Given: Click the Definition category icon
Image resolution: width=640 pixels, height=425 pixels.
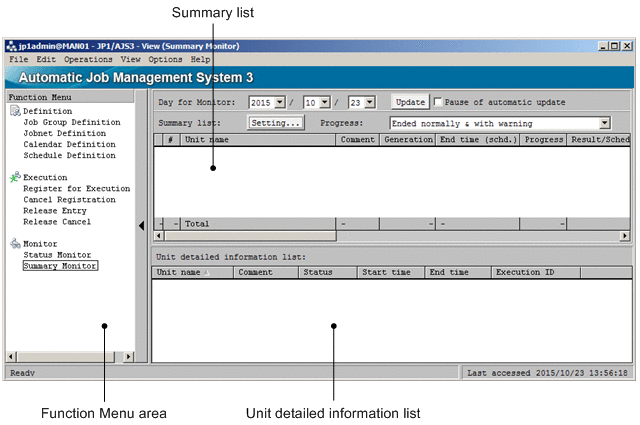Looking at the screenshot, I should (x=14, y=111).
